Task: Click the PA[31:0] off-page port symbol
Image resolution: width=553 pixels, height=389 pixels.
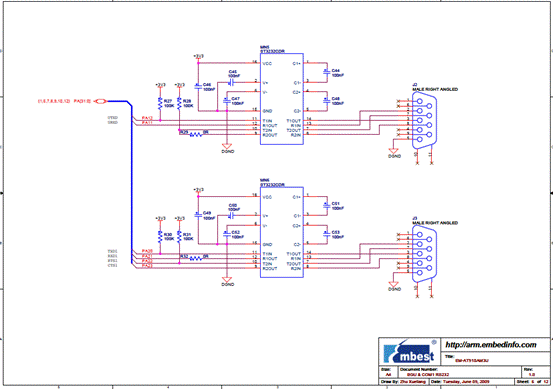Action: click(x=101, y=101)
